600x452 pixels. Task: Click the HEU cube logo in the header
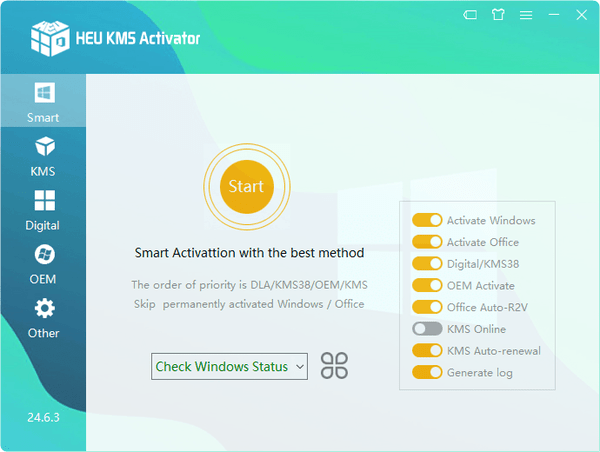(x=50, y=38)
